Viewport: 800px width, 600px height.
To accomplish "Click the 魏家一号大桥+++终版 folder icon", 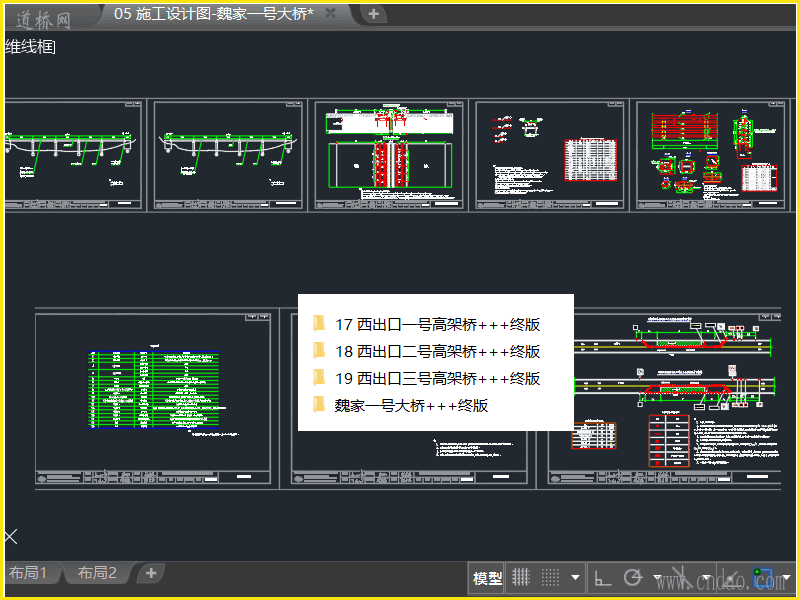I will pos(319,405).
